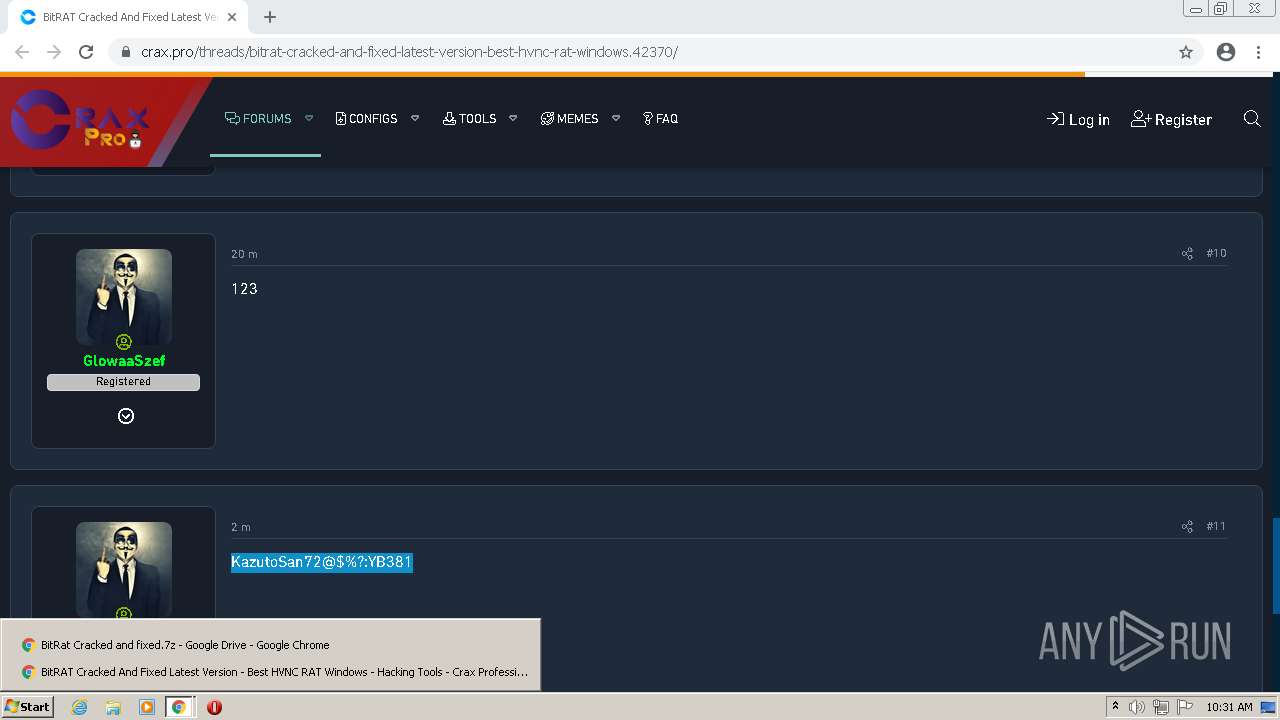
Task: Click the 20 m timestamp of post #10
Action: (x=244, y=254)
